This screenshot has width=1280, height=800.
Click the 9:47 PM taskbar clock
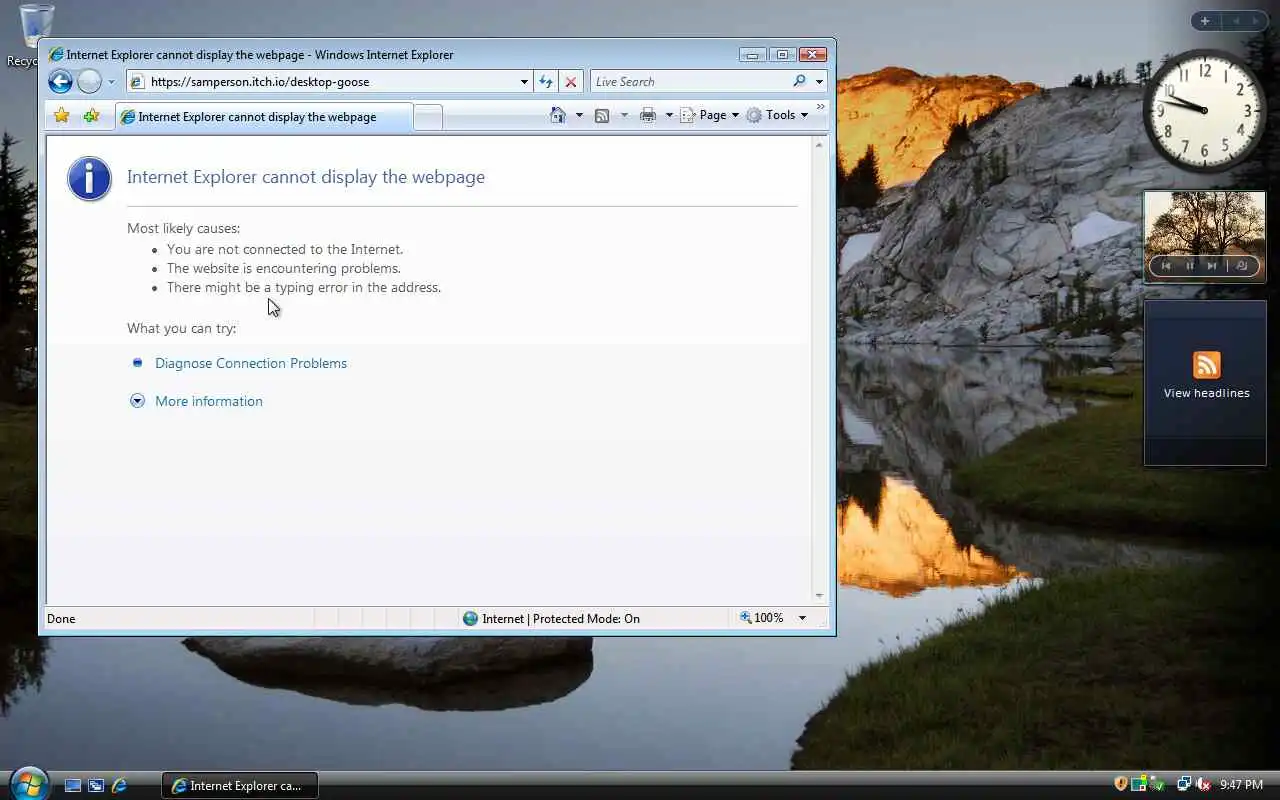tap(1241, 785)
